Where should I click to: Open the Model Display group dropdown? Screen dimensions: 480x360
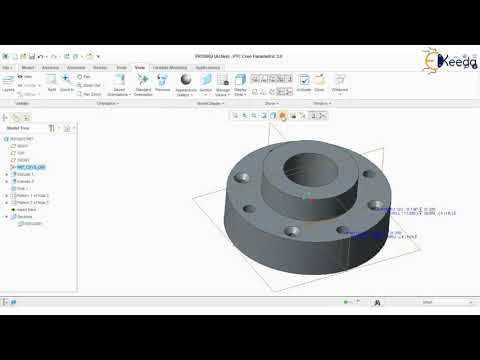210,103
